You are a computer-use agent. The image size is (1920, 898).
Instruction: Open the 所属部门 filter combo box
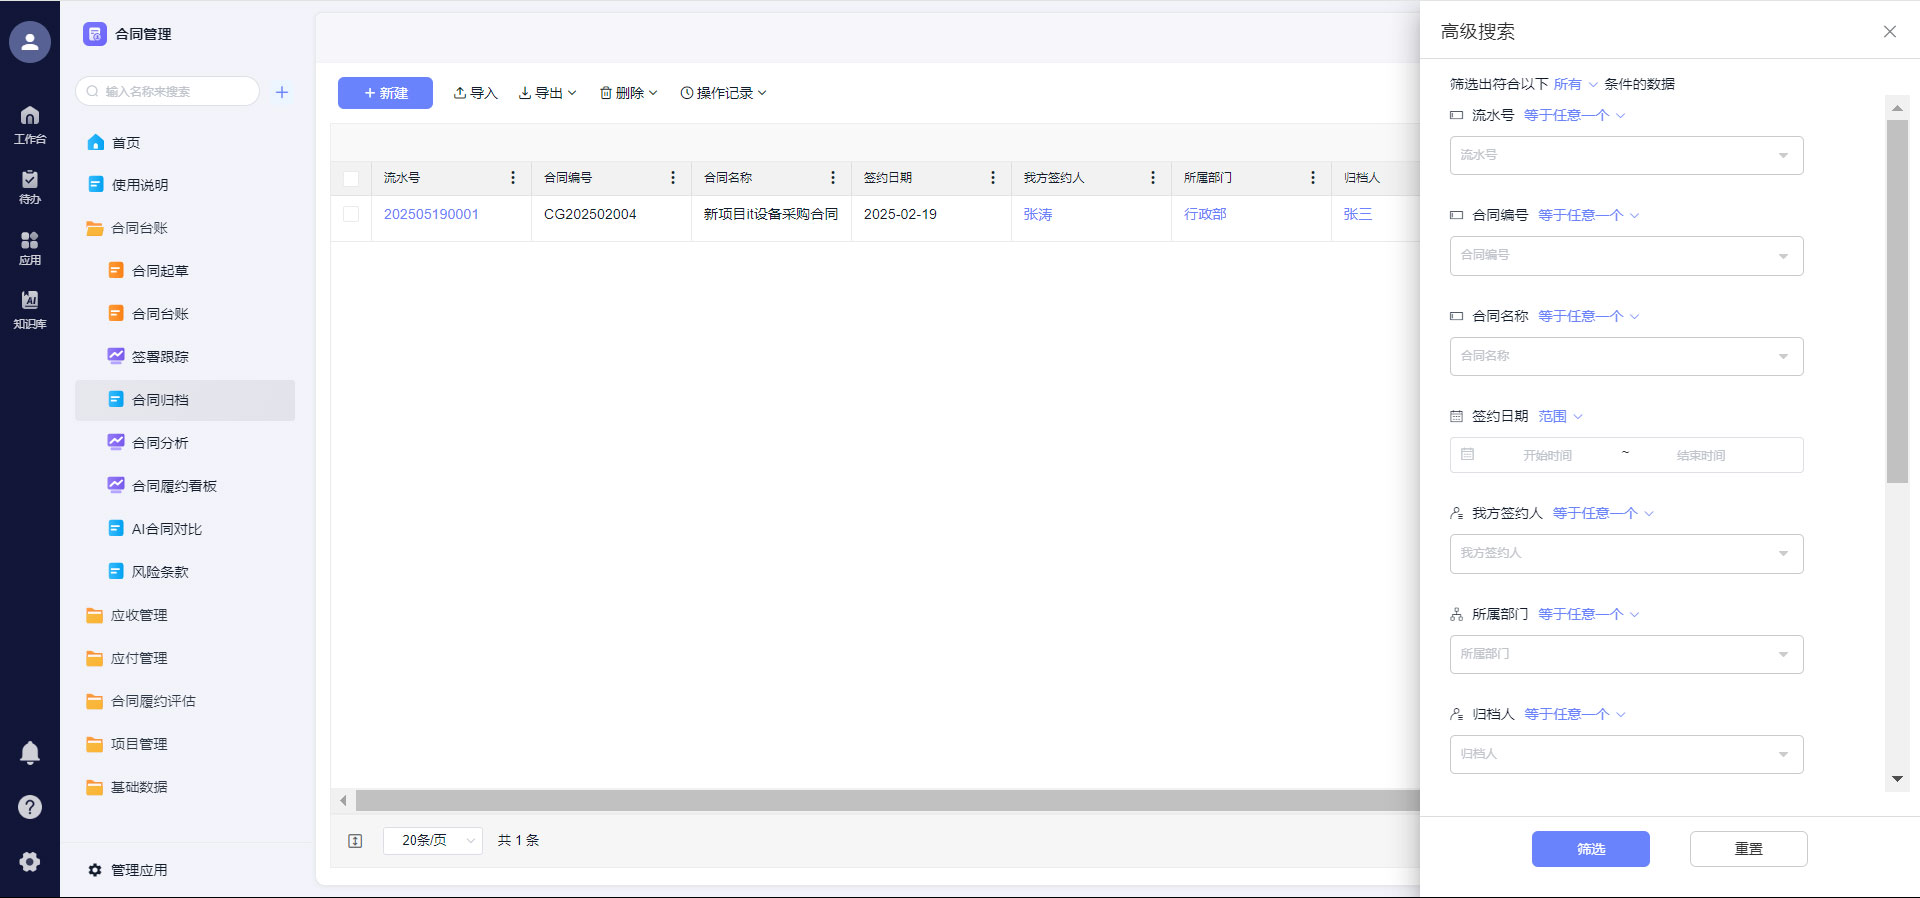point(1626,654)
